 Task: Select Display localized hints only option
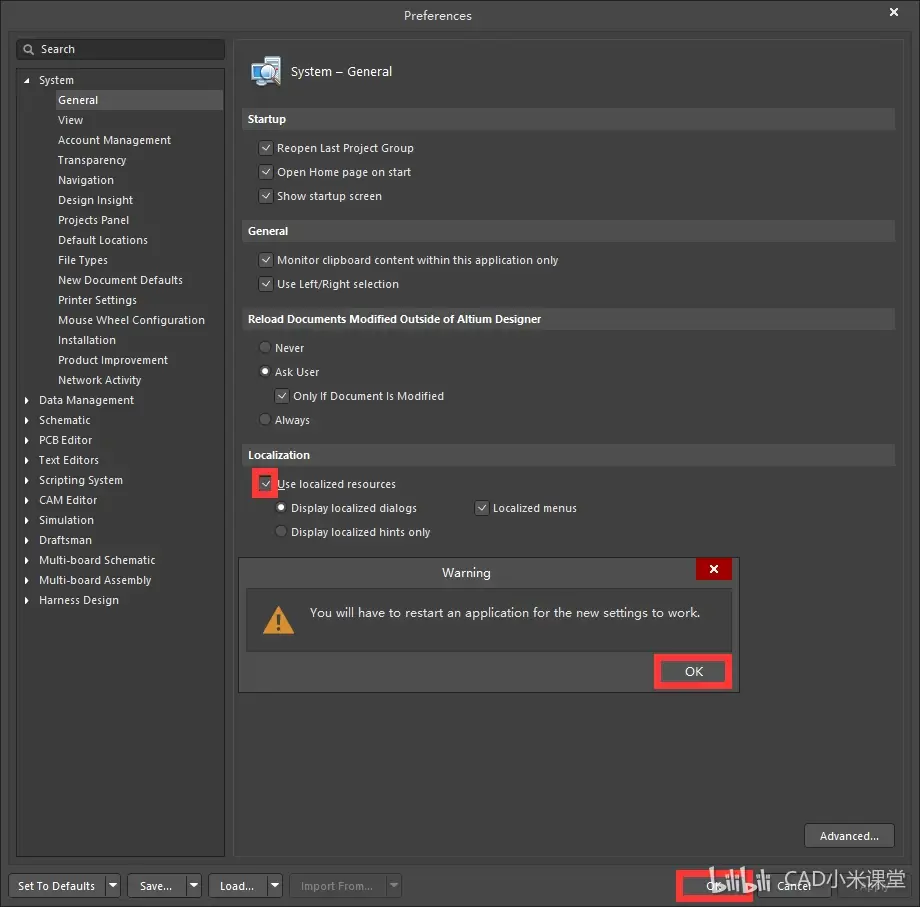point(281,531)
